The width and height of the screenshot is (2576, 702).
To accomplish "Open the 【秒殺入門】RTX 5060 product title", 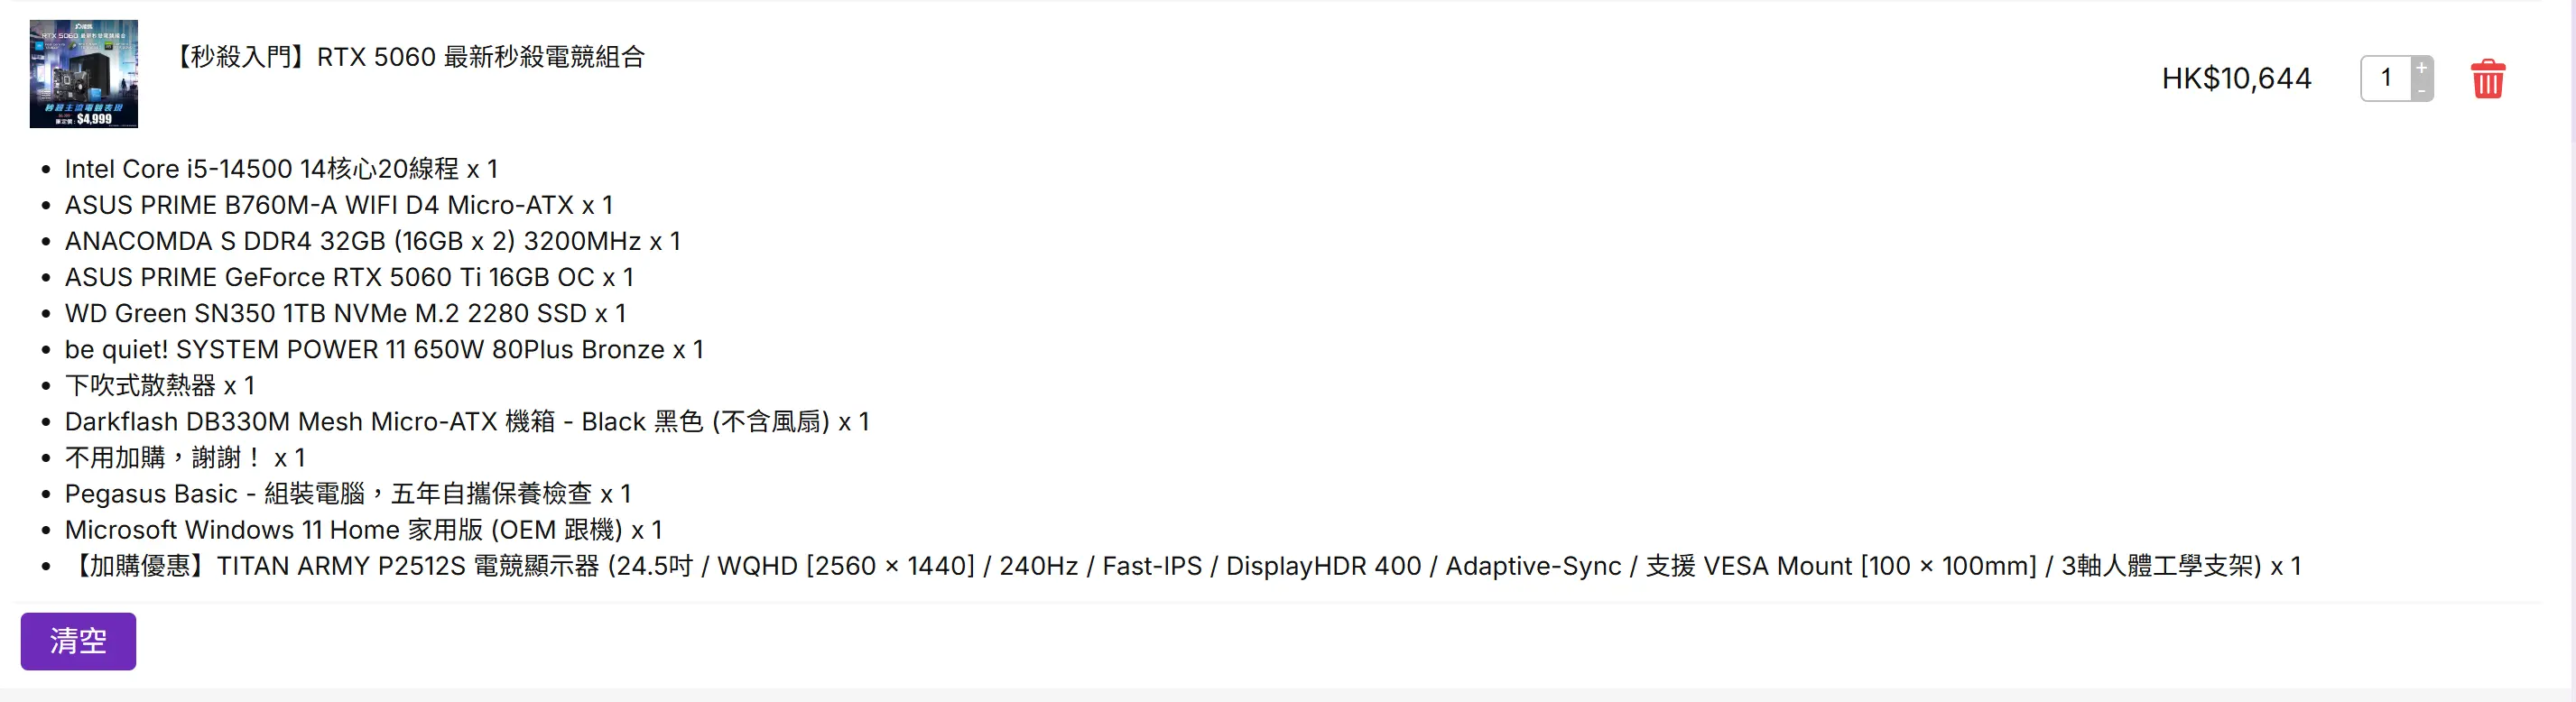I will [408, 57].
